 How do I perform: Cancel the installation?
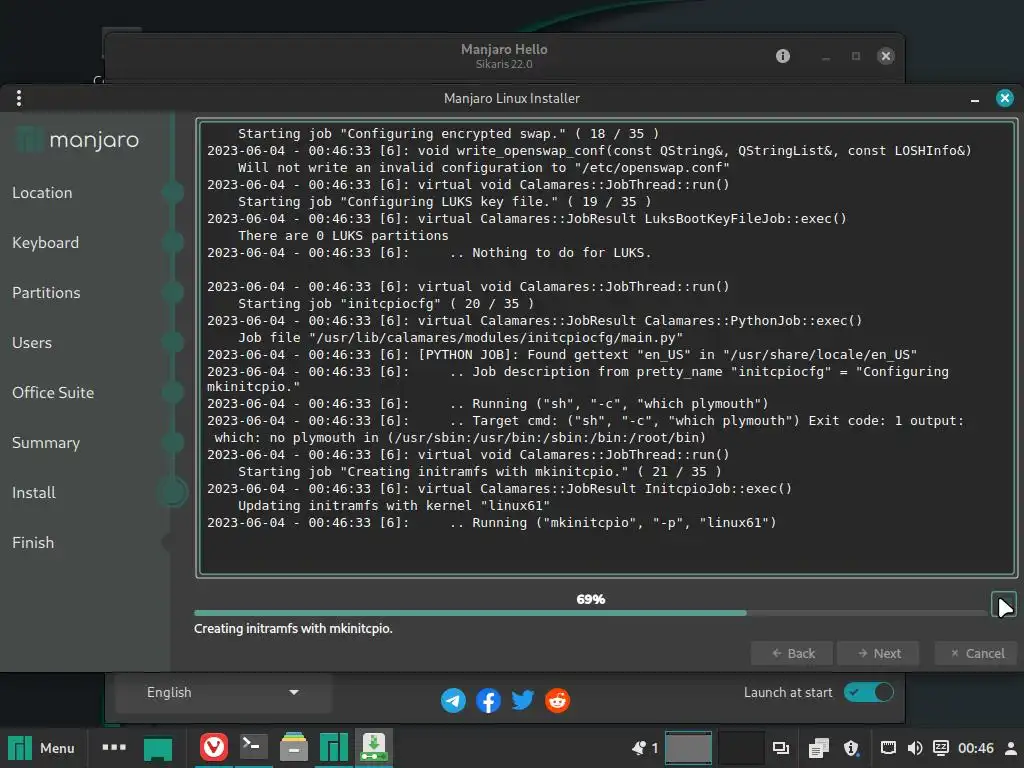976,653
